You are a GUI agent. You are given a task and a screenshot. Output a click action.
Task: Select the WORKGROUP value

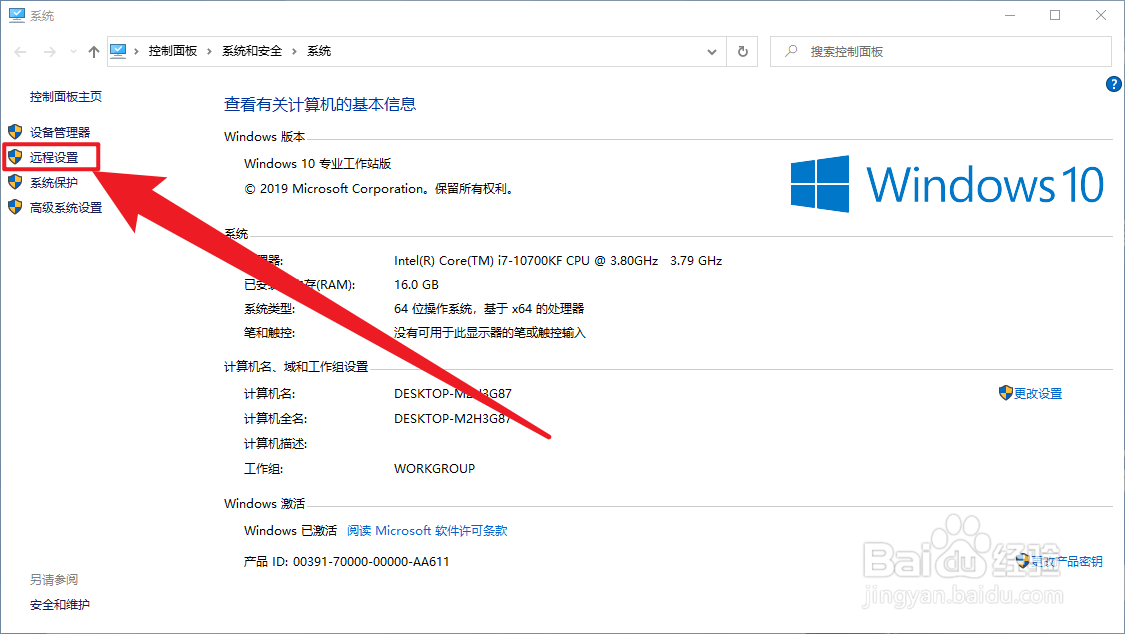point(434,468)
